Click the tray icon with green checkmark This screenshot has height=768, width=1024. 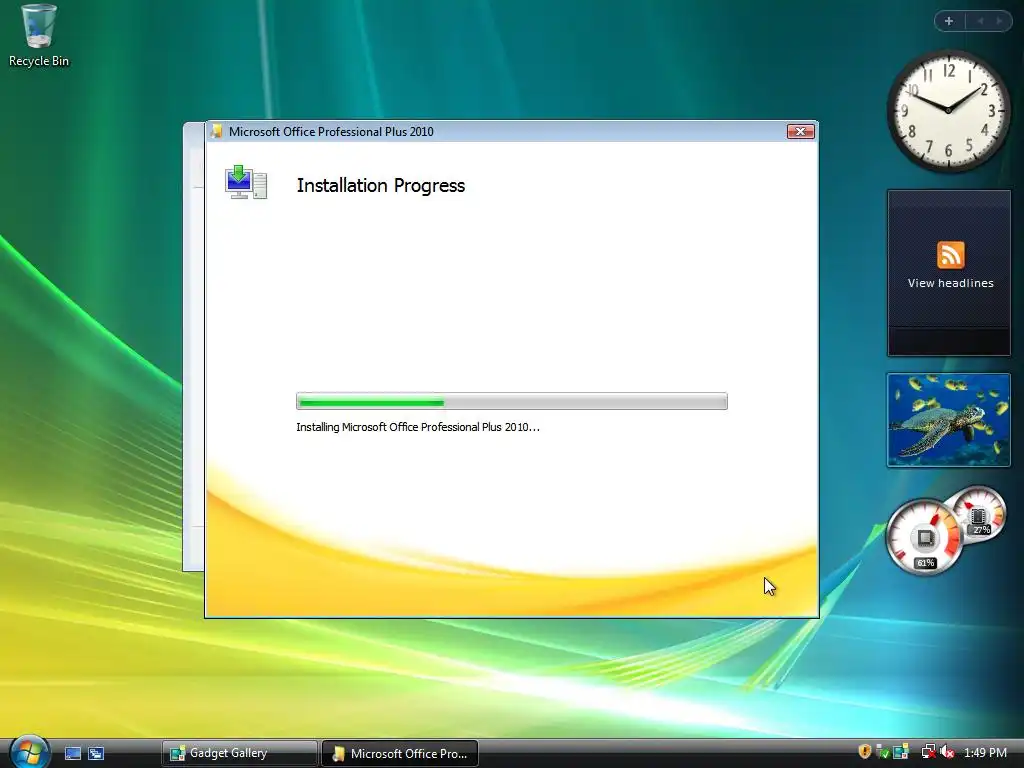tap(882, 752)
